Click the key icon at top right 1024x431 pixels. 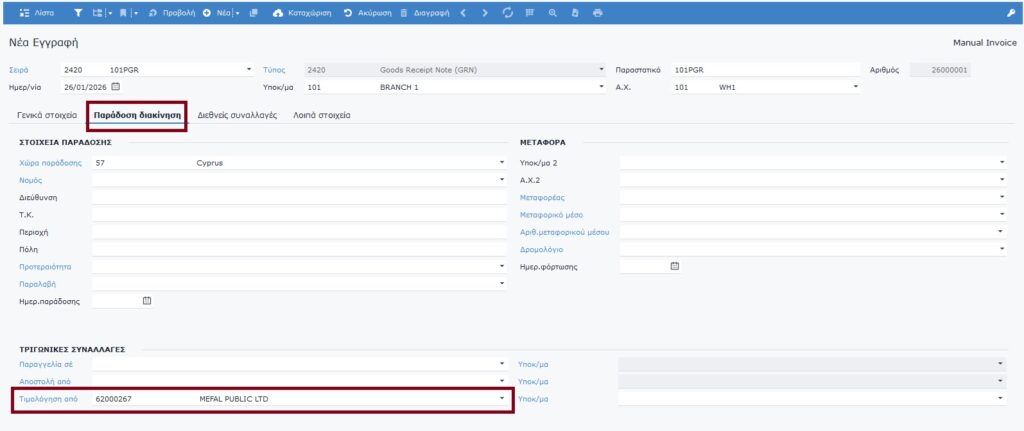1010,13
